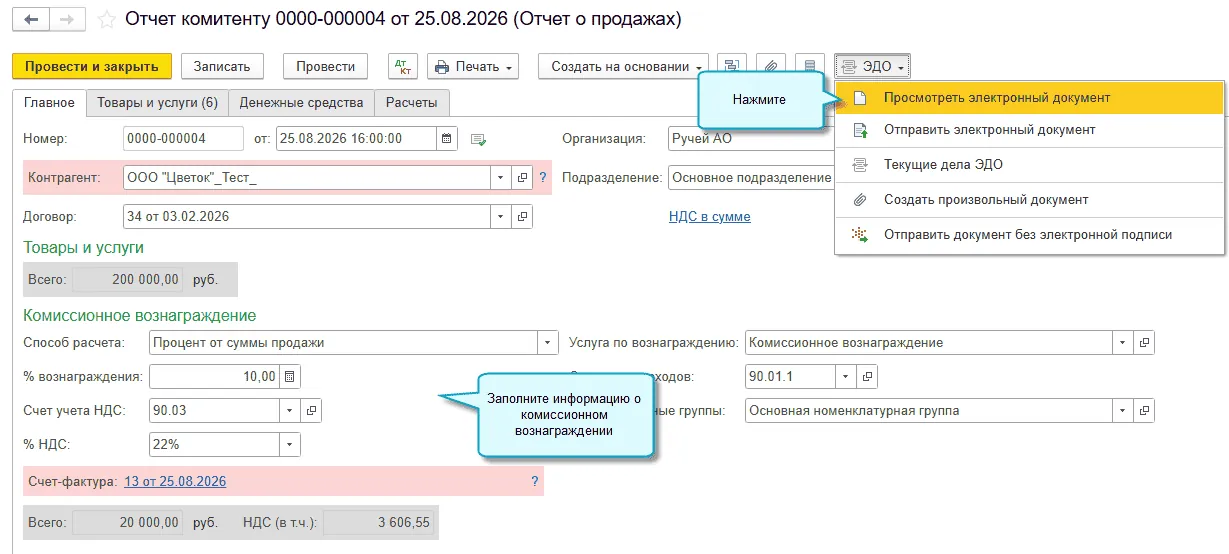Click the paperclip icon of Создать произвольный документ
The image size is (1229, 554).
point(859,200)
